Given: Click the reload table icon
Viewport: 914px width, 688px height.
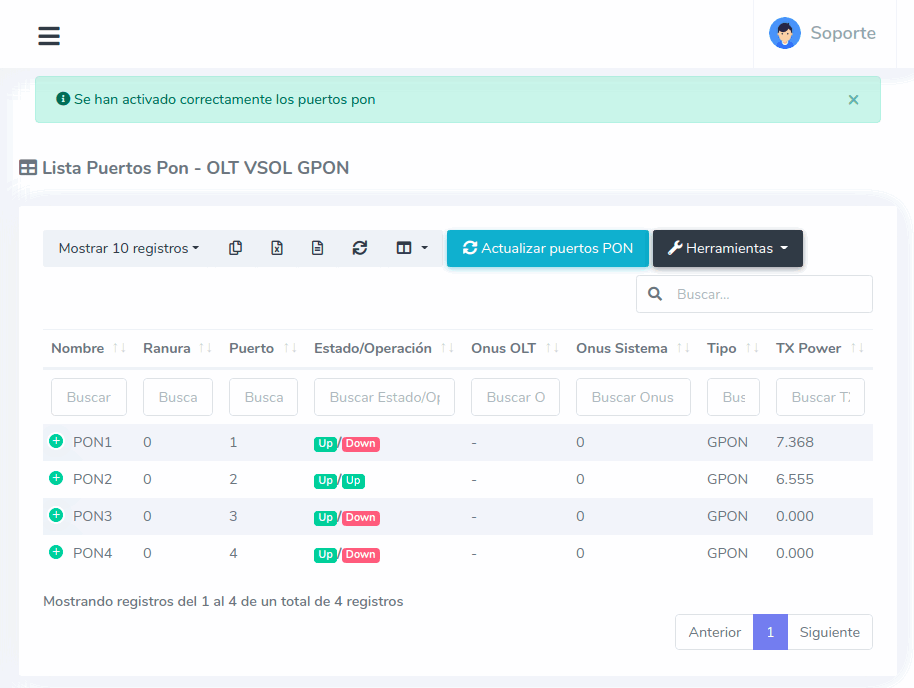Looking at the screenshot, I should pos(360,248).
